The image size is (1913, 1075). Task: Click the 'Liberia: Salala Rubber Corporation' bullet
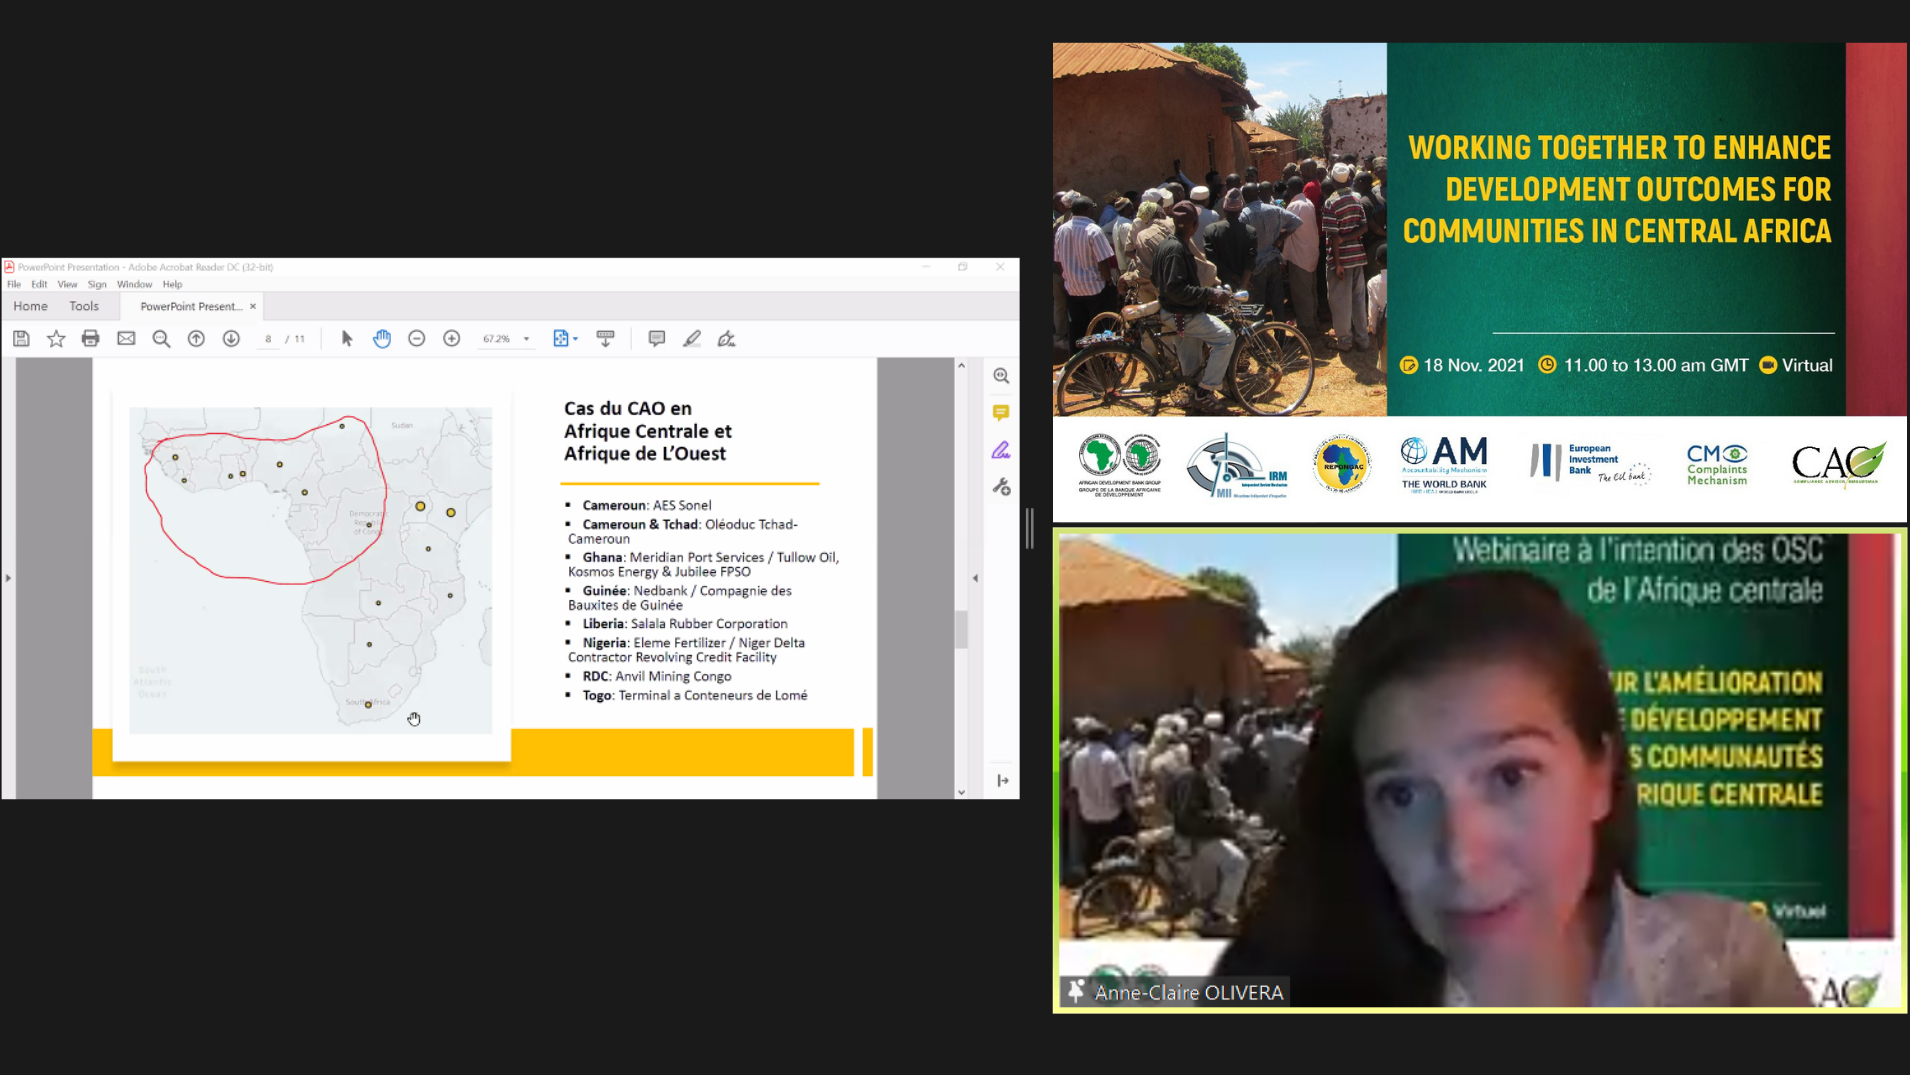click(x=685, y=624)
